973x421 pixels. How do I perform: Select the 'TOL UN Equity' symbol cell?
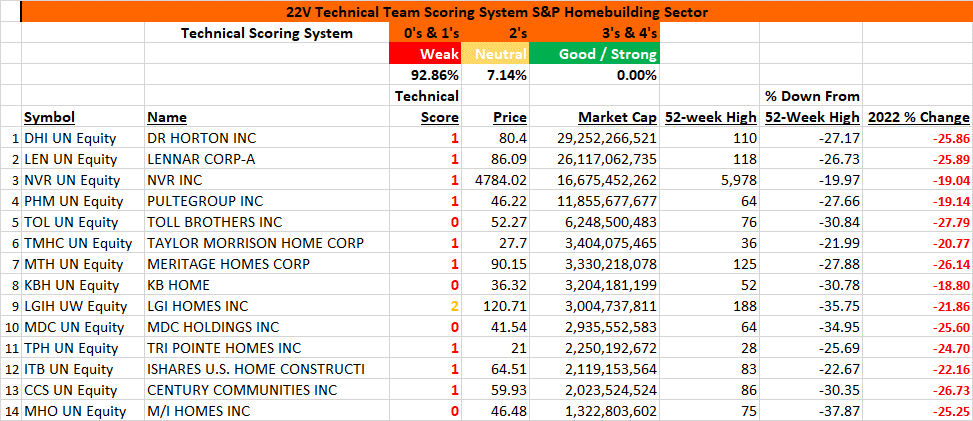(x=83, y=222)
